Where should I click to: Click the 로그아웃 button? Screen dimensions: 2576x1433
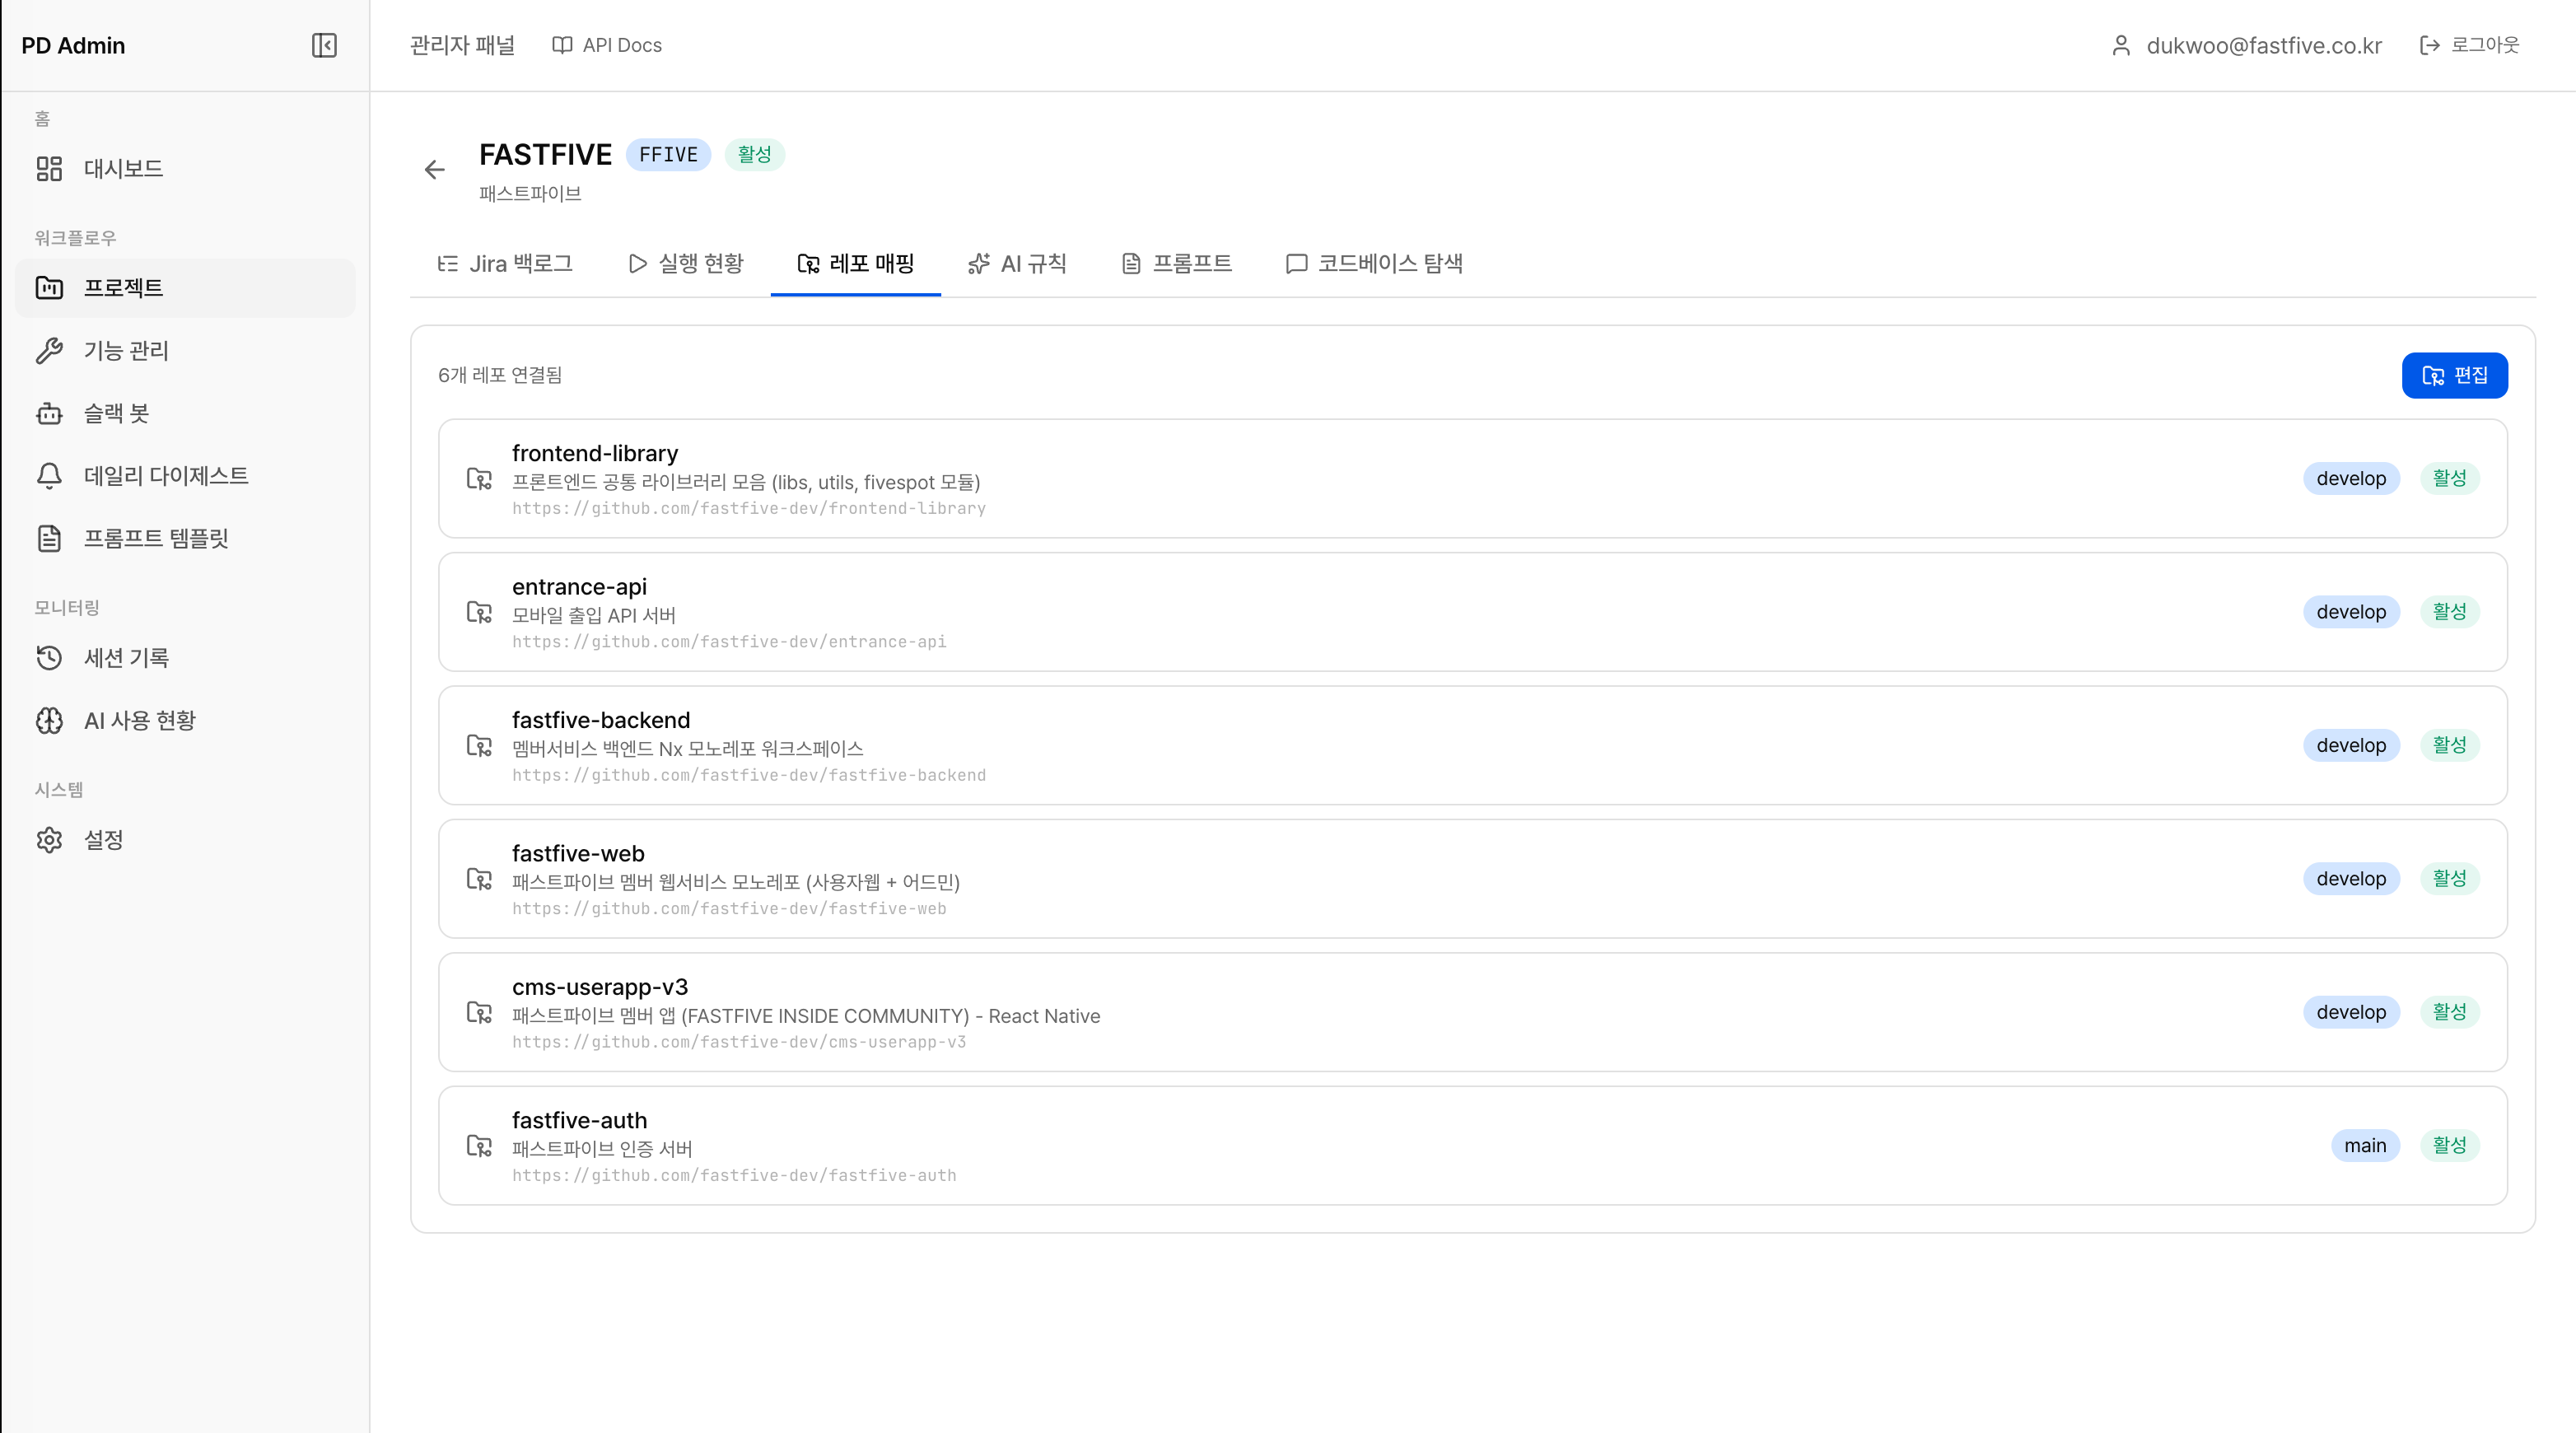point(2469,45)
